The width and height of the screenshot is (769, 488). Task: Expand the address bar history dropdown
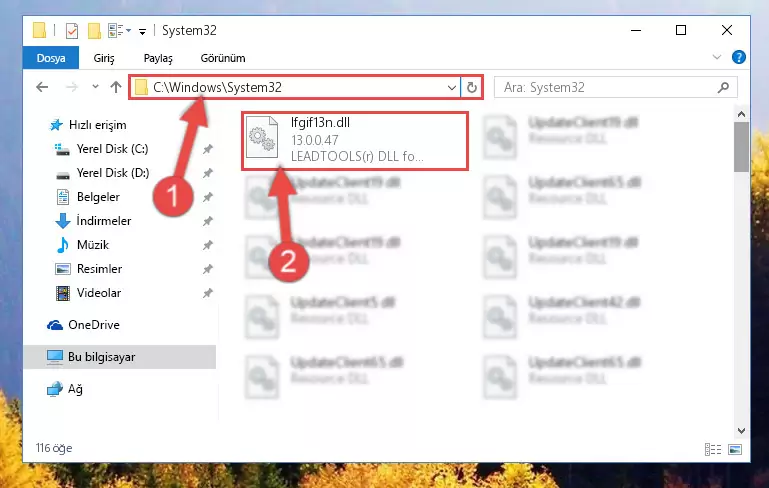click(452, 88)
